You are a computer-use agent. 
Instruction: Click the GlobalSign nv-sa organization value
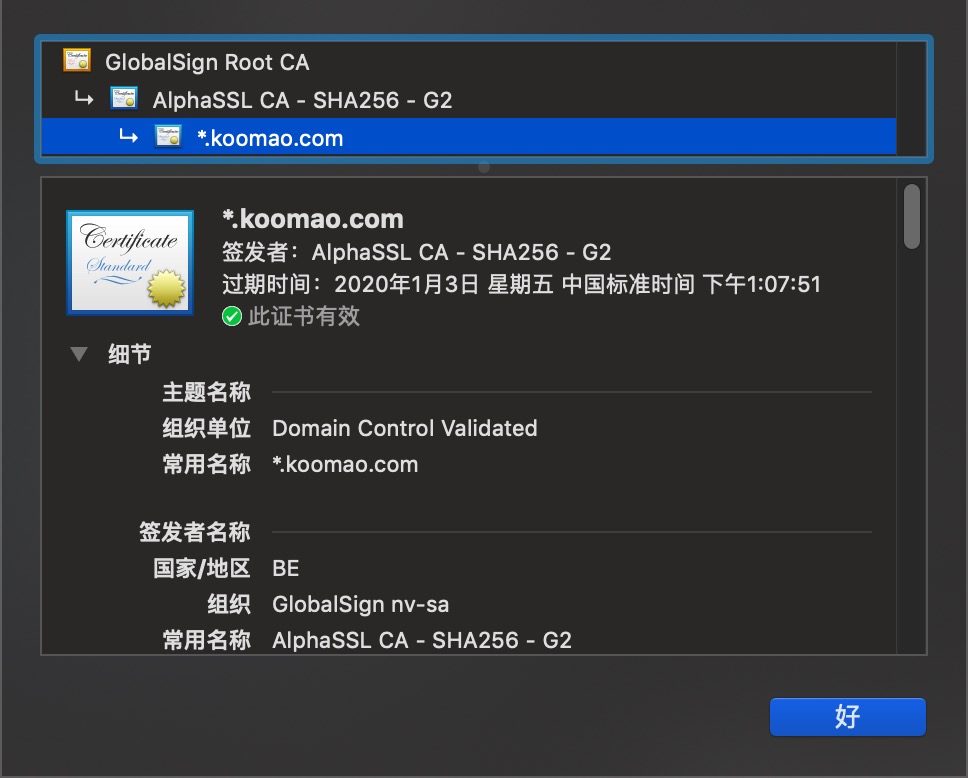click(361, 604)
